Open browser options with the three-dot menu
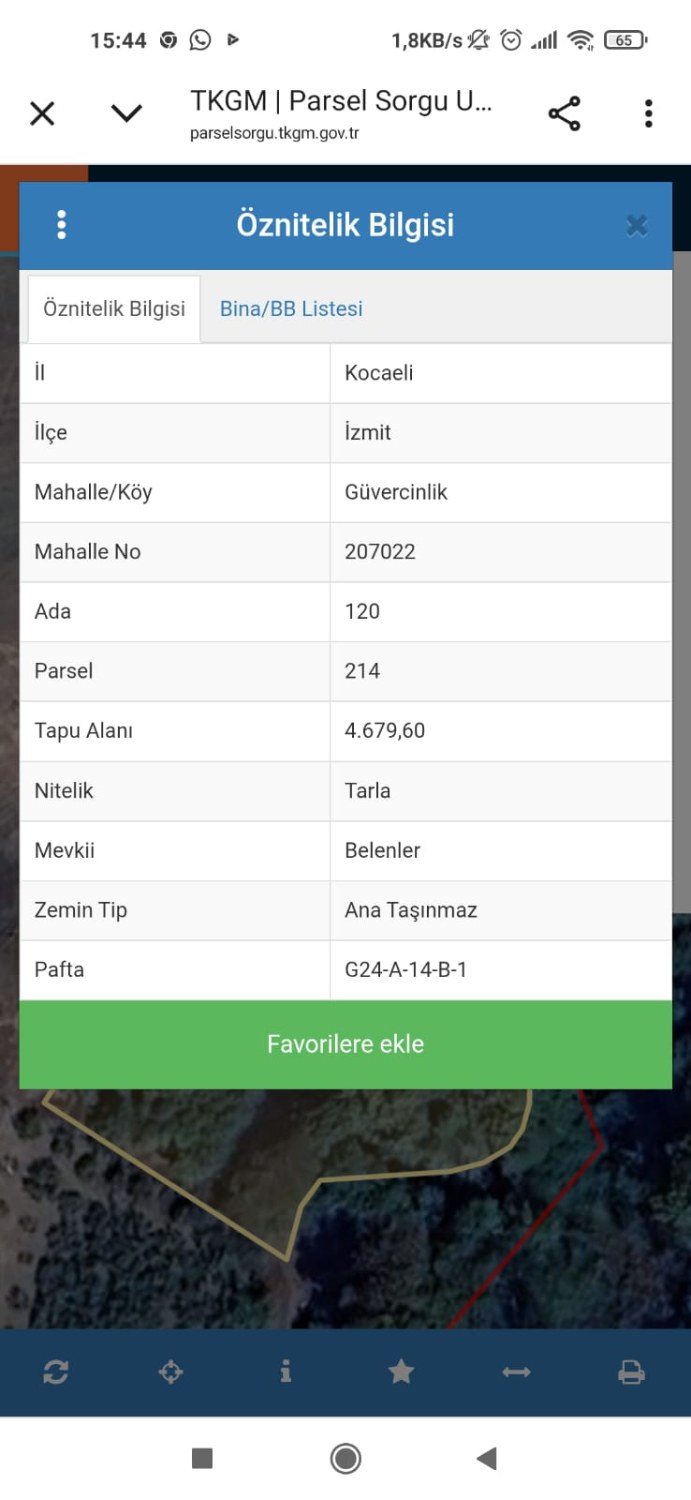691x1500 pixels. coord(648,113)
